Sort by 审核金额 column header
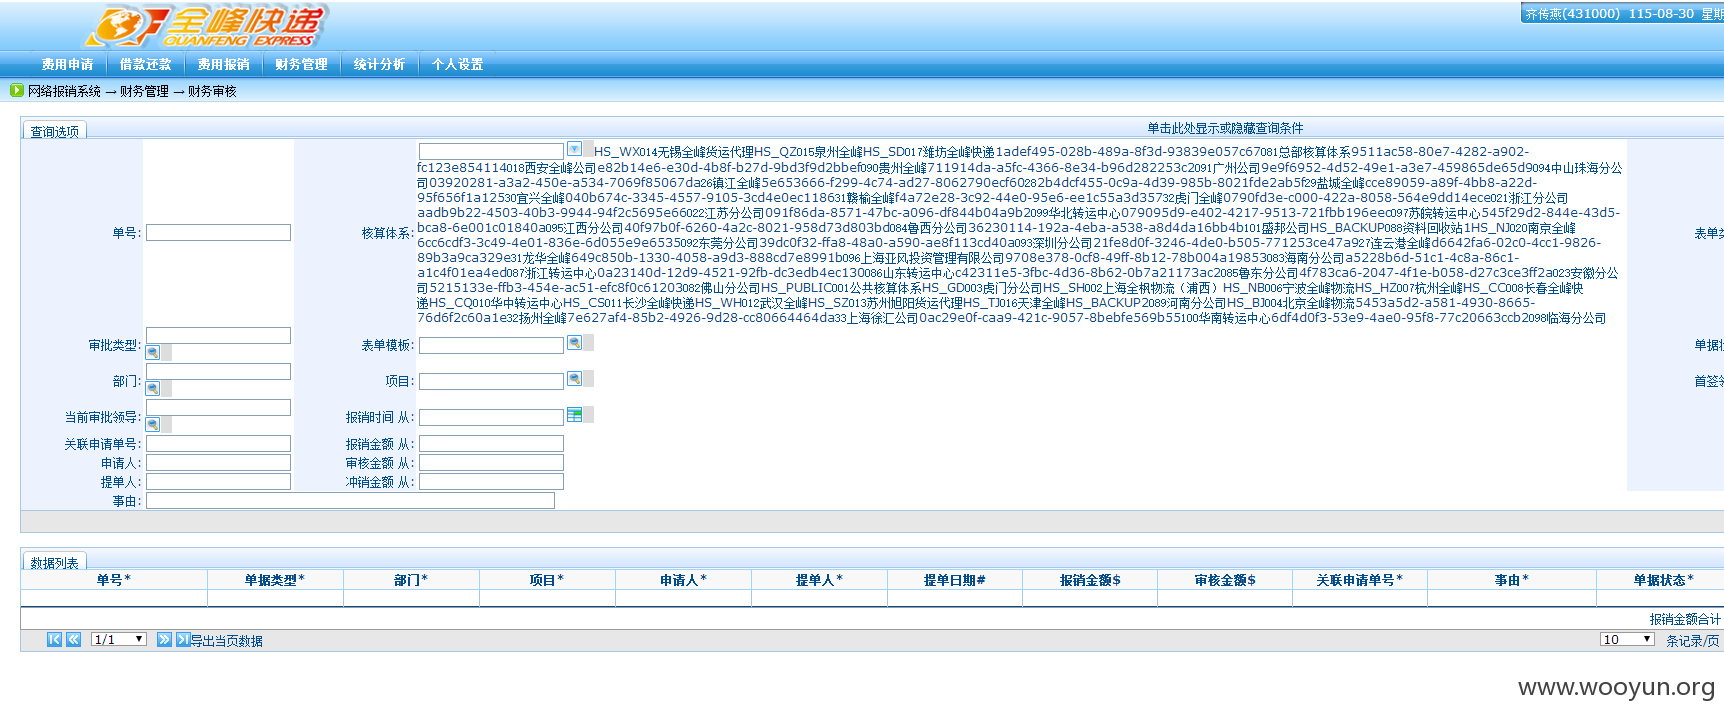 coord(1225,580)
